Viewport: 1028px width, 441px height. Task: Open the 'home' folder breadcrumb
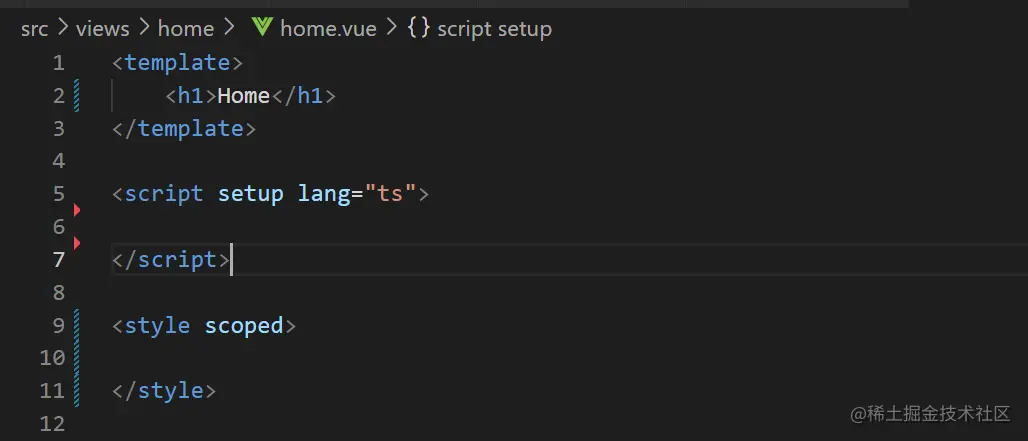185,28
